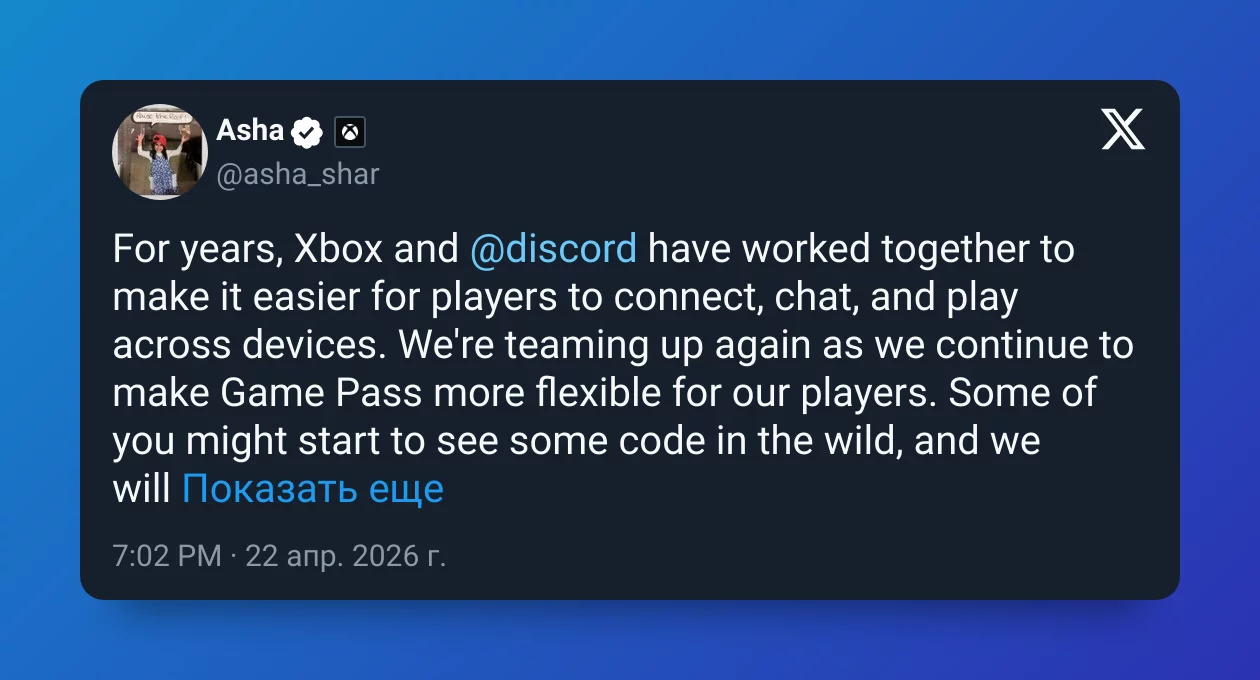Click the blue verified checkmark badge
1260x680 pixels.
[x=308, y=131]
